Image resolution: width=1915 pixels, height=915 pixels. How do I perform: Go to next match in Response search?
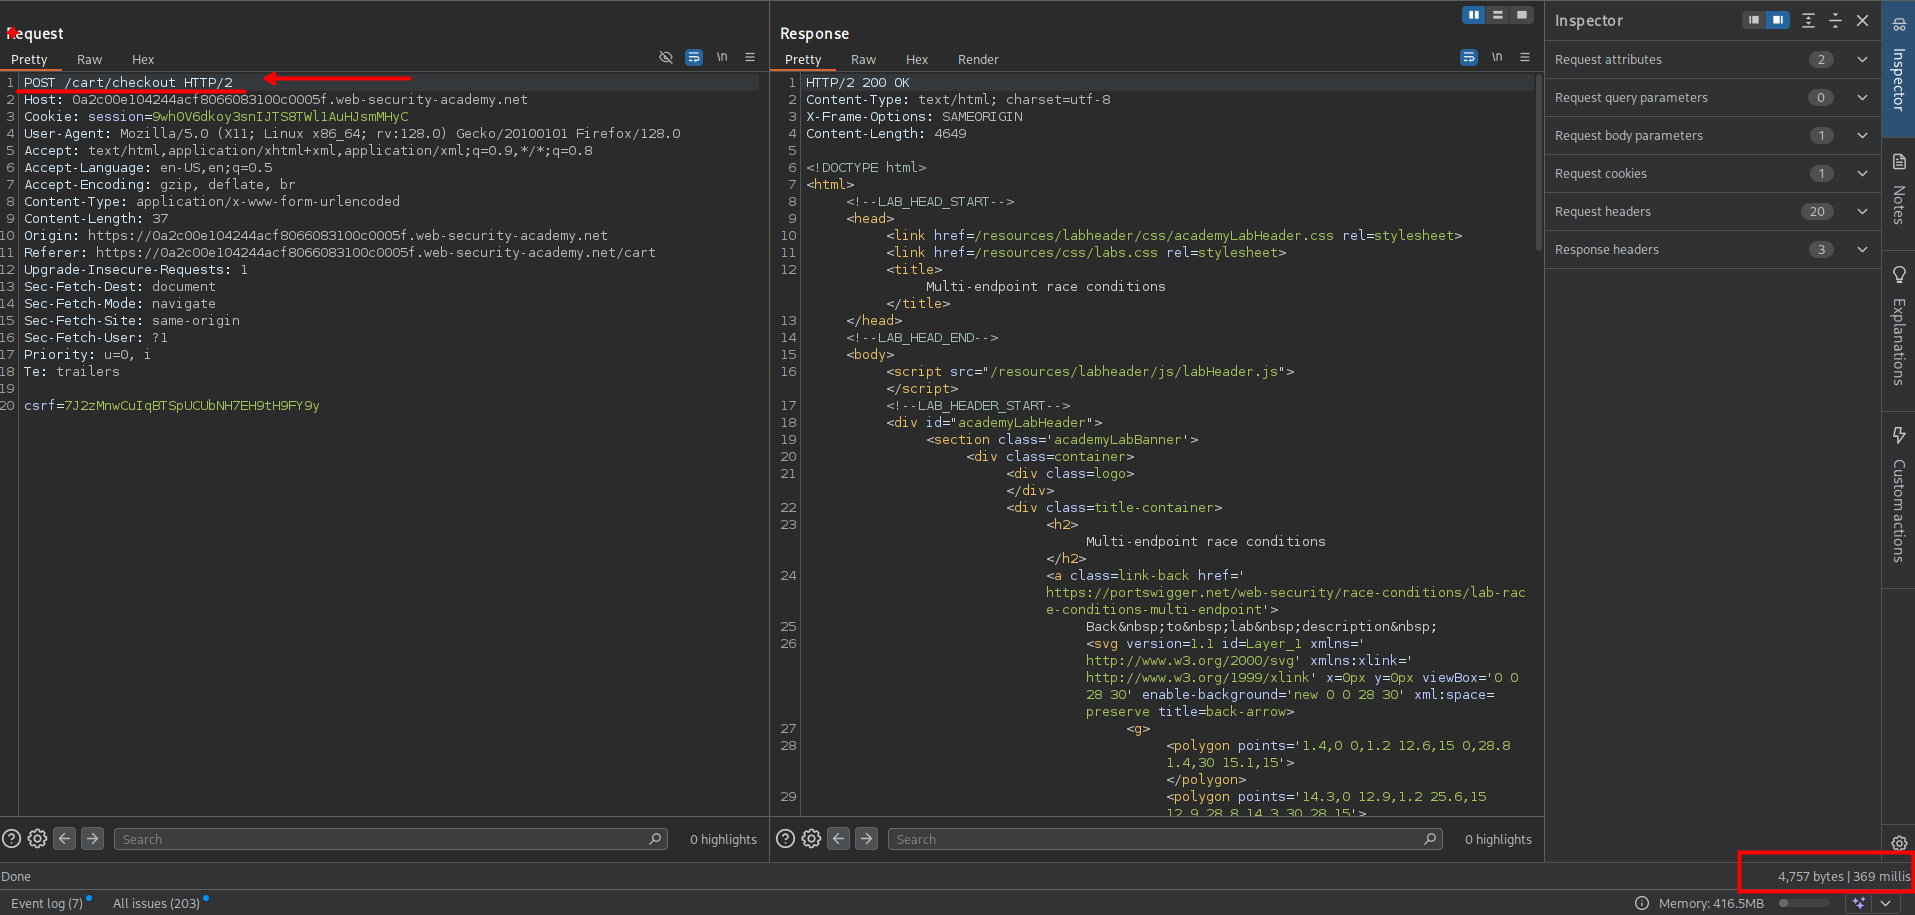point(867,839)
